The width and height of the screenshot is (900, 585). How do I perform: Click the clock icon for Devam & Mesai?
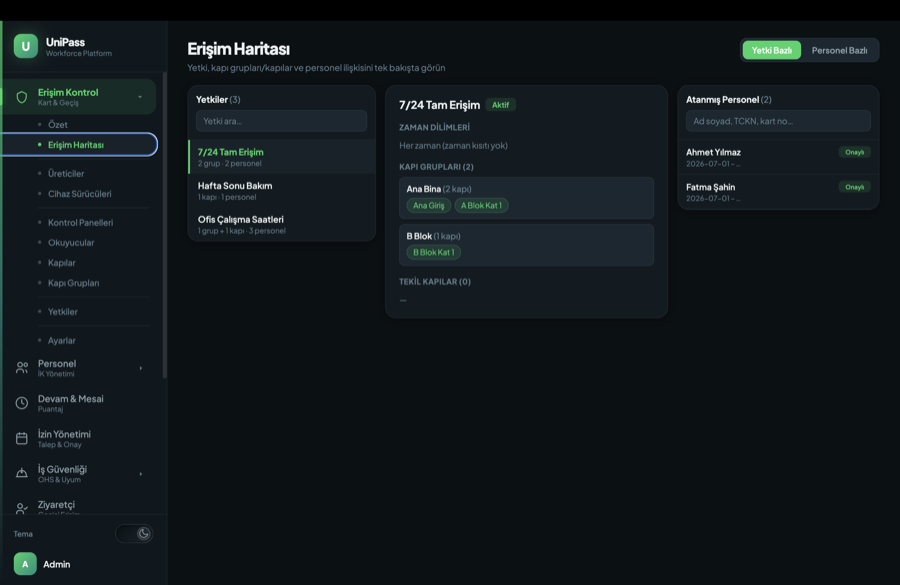point(22,403)
